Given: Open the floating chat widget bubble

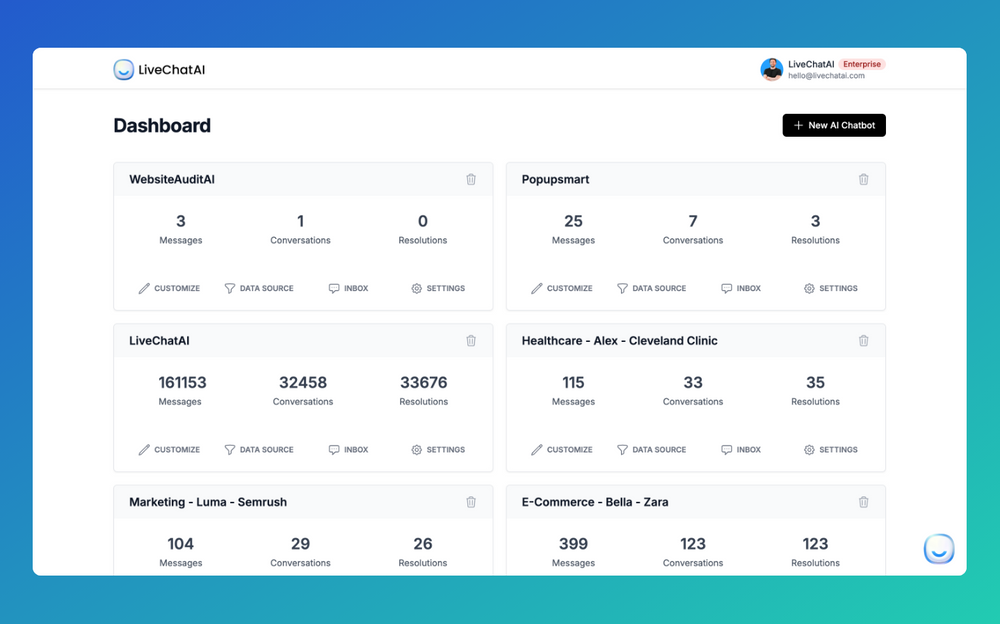Looking at the screenshot, I should click(938, 548).
